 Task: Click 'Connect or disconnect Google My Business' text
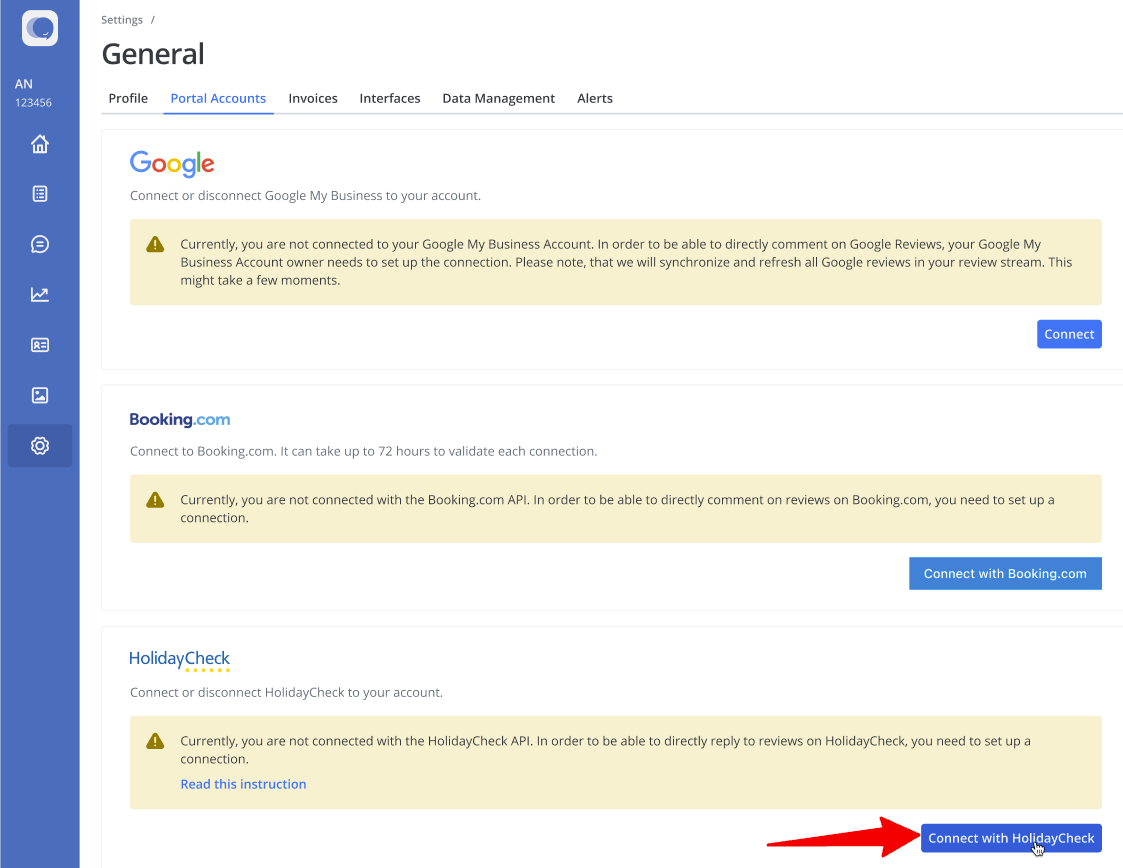tap(305, 196)
